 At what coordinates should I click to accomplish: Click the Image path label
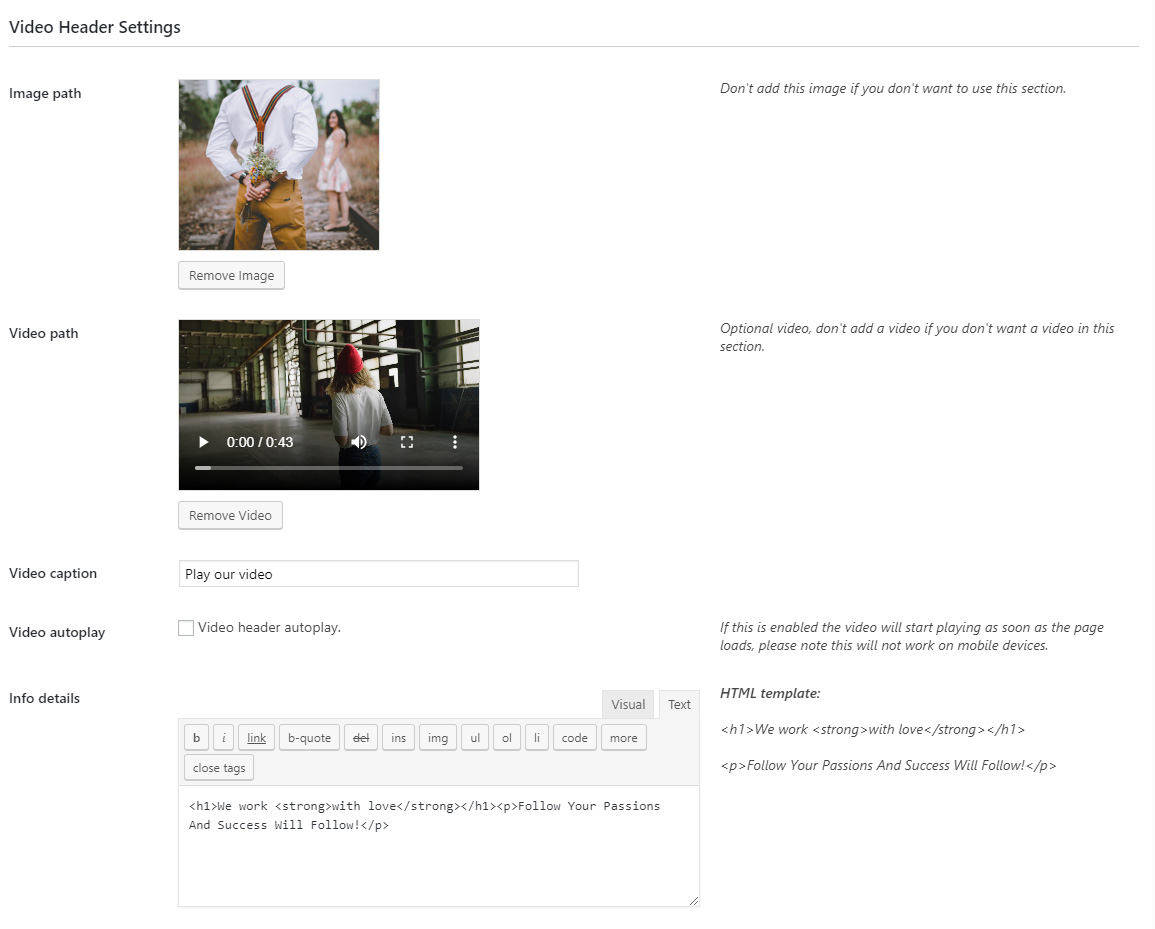coord(45,94)
